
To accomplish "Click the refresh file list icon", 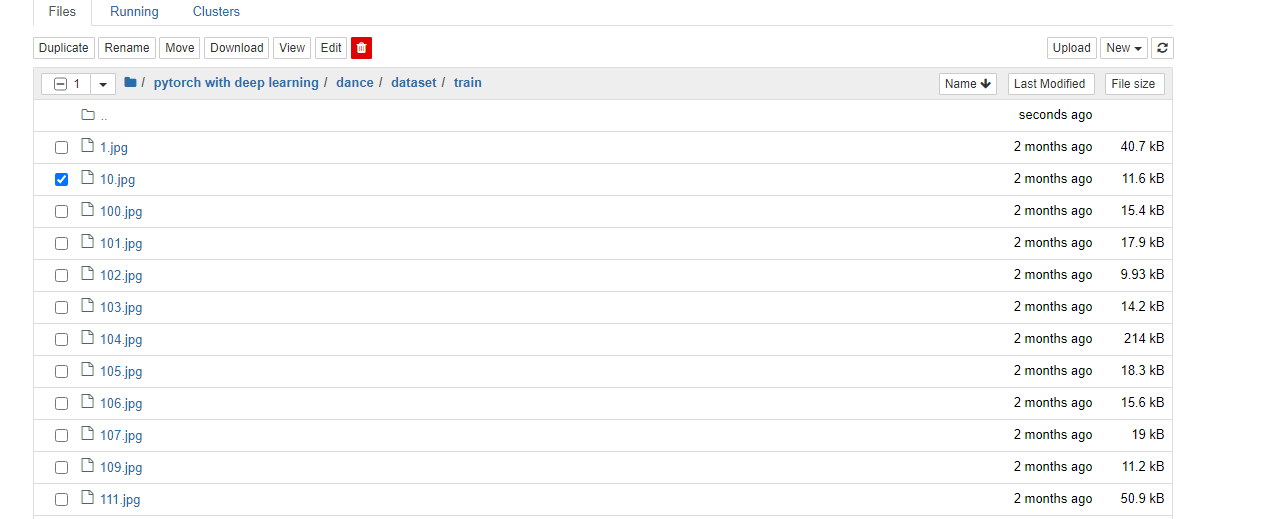I will 1162,48.
